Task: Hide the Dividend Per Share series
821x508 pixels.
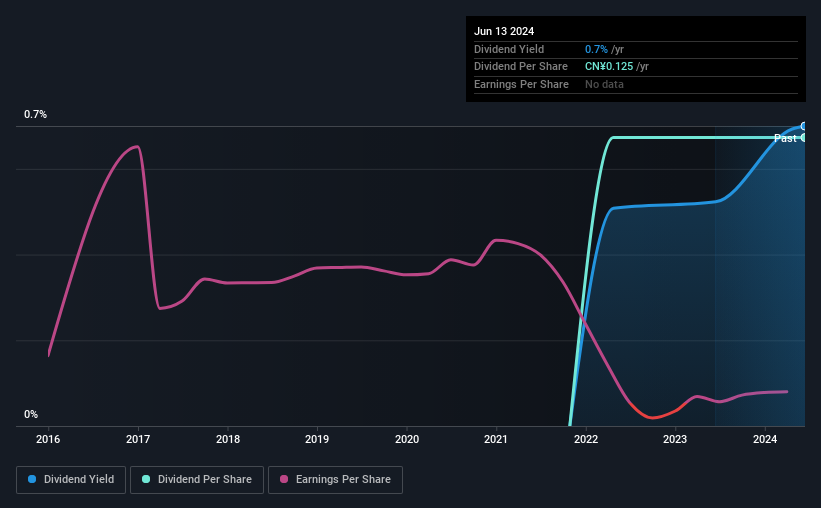Action: click(x=196, y=480)
